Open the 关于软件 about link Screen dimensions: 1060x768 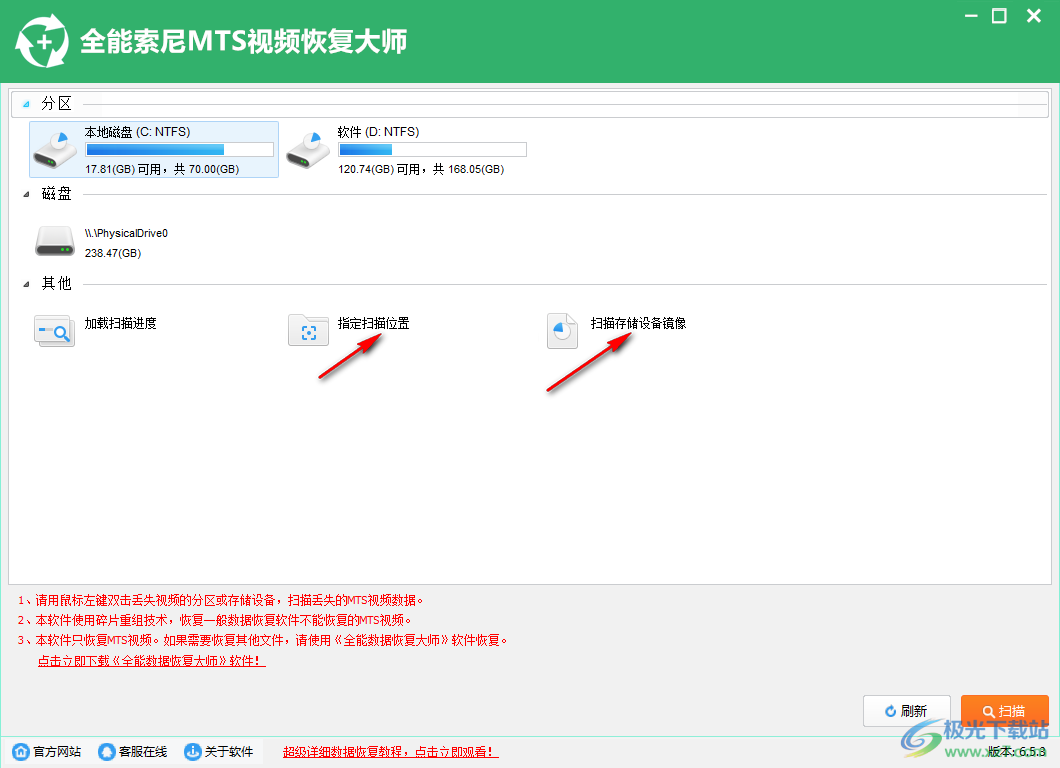[229, 751]
